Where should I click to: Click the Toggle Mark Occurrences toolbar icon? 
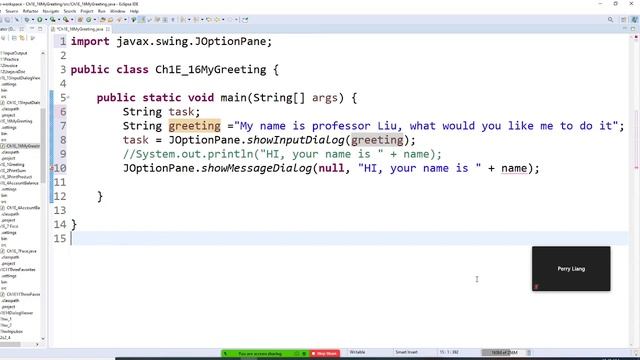(x=142, y=20)
